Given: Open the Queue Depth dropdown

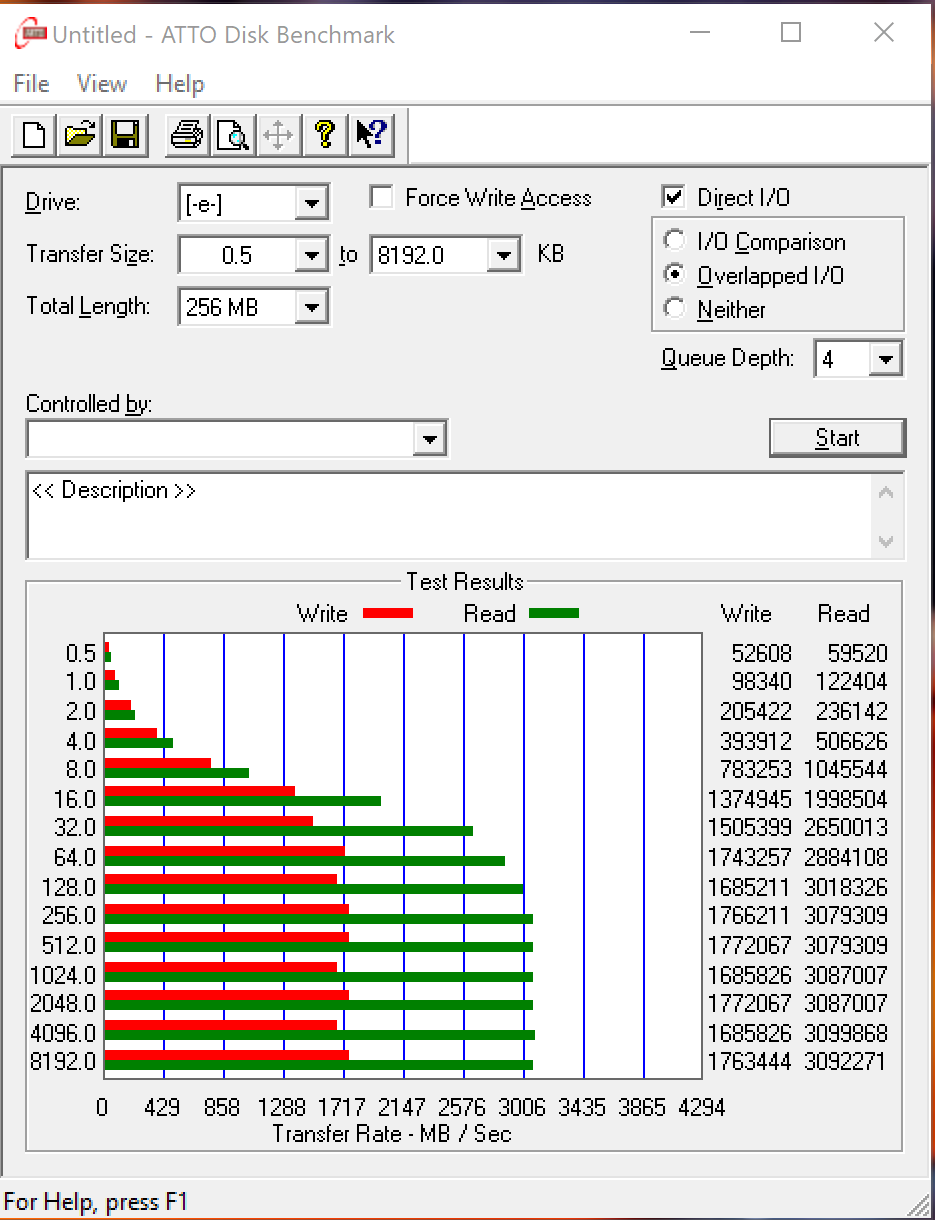Looking at the screenshot, I should (885, 359).
